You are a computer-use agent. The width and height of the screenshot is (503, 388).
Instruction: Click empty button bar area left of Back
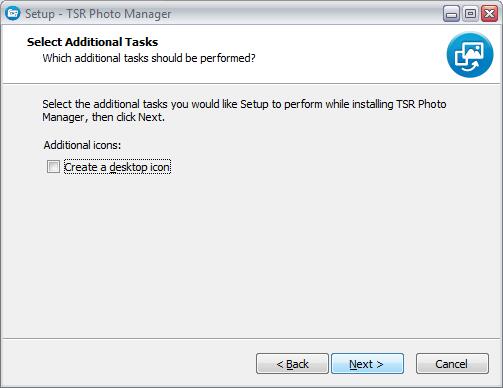point(128,364)
